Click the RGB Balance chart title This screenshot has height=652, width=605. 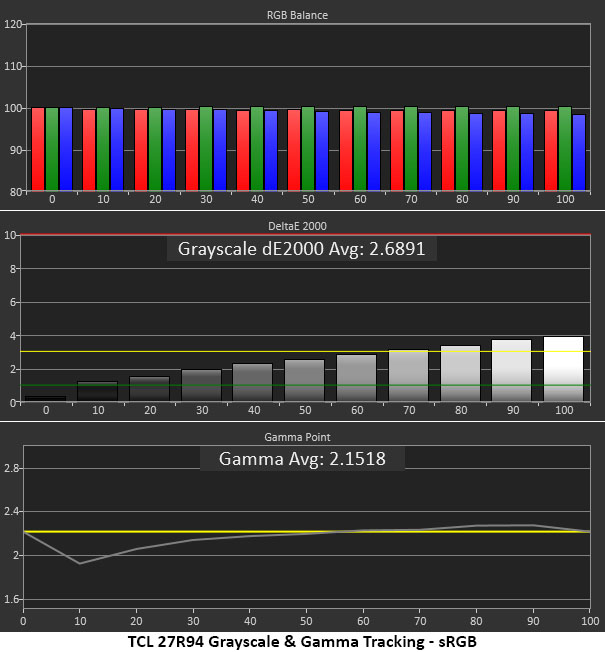click(x=297, y=15)
